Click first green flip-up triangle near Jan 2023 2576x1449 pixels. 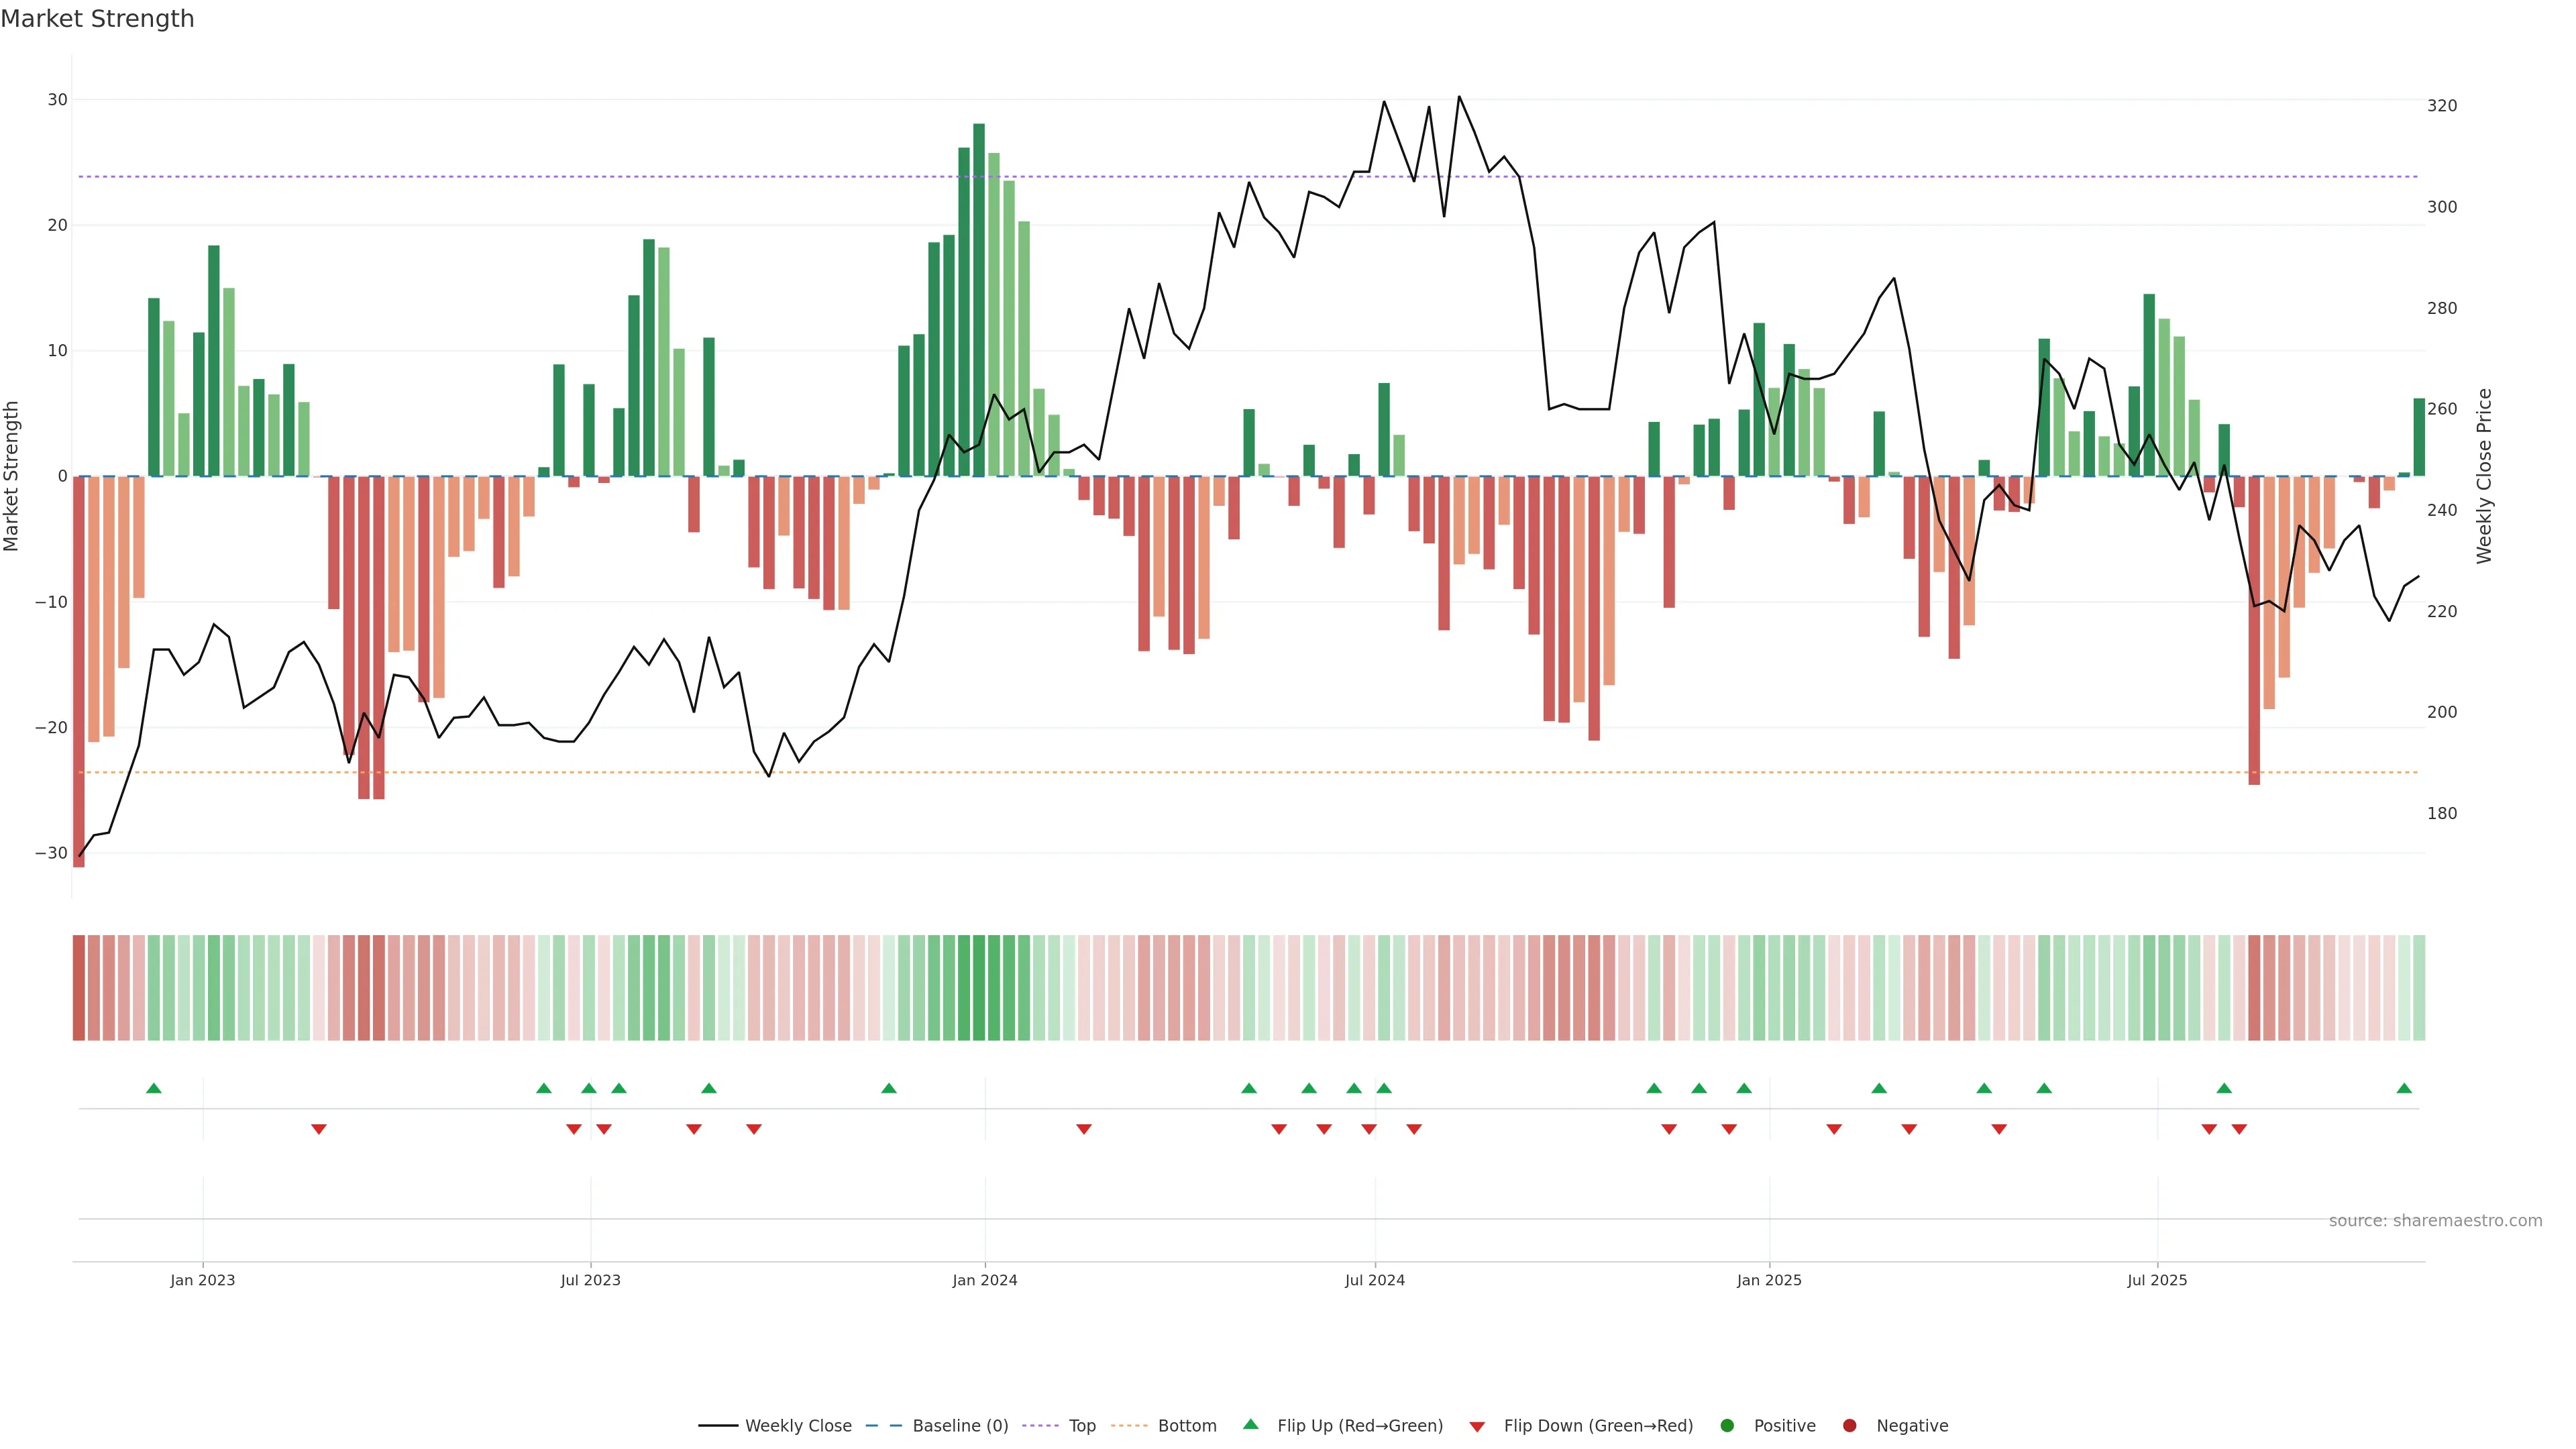coord(153,1088)
